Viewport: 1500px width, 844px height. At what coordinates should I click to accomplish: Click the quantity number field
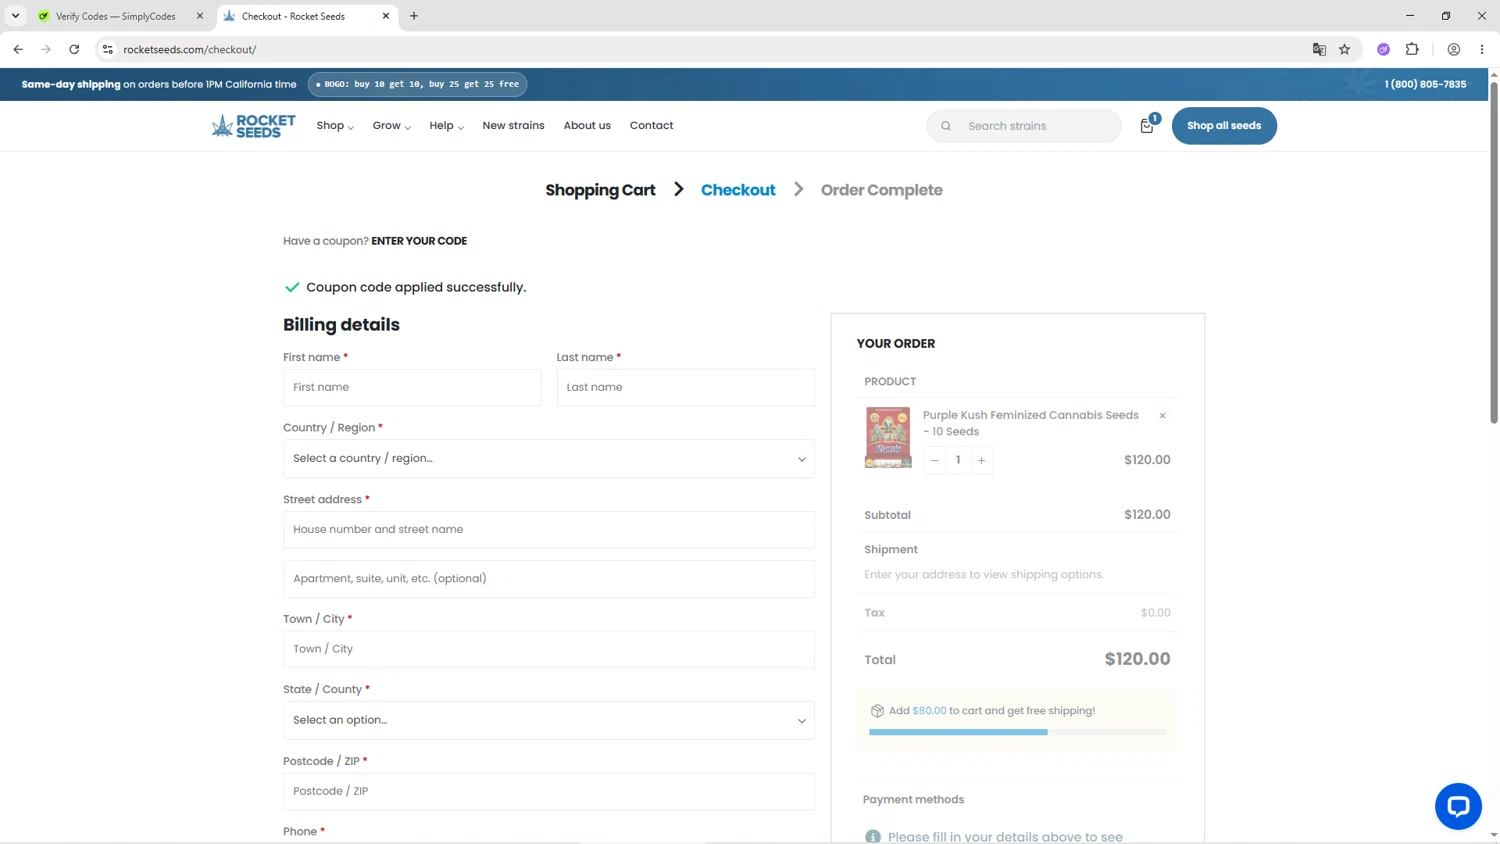(x=958, y=460)
